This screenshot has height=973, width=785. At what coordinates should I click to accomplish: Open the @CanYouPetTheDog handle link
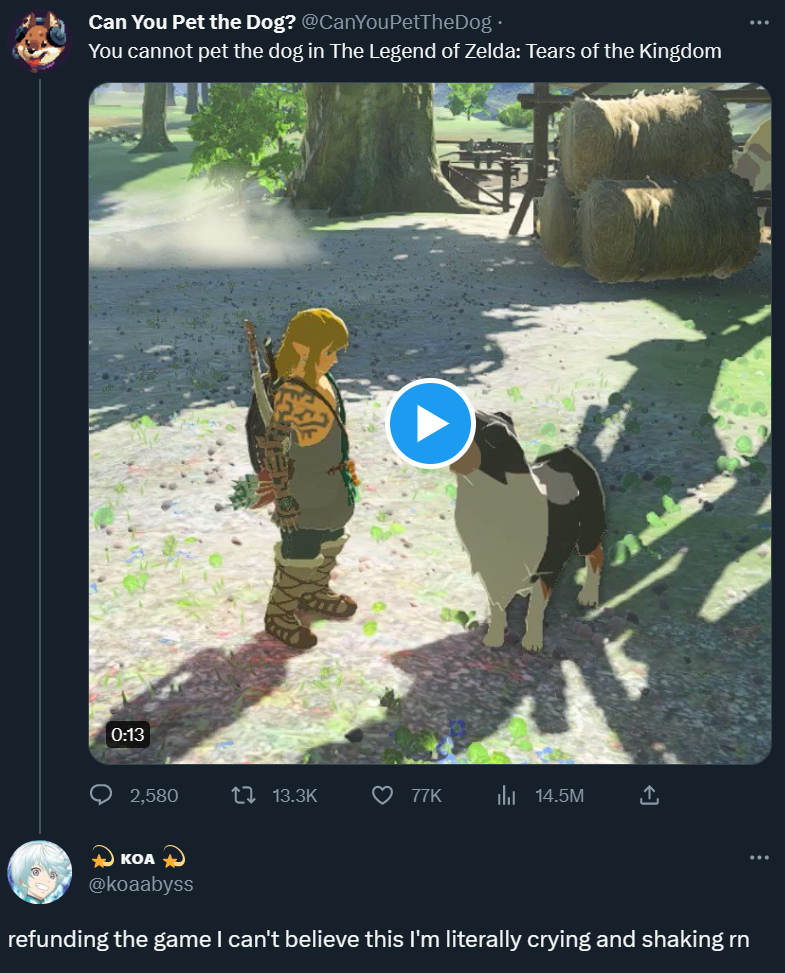(x=396, y=22)
